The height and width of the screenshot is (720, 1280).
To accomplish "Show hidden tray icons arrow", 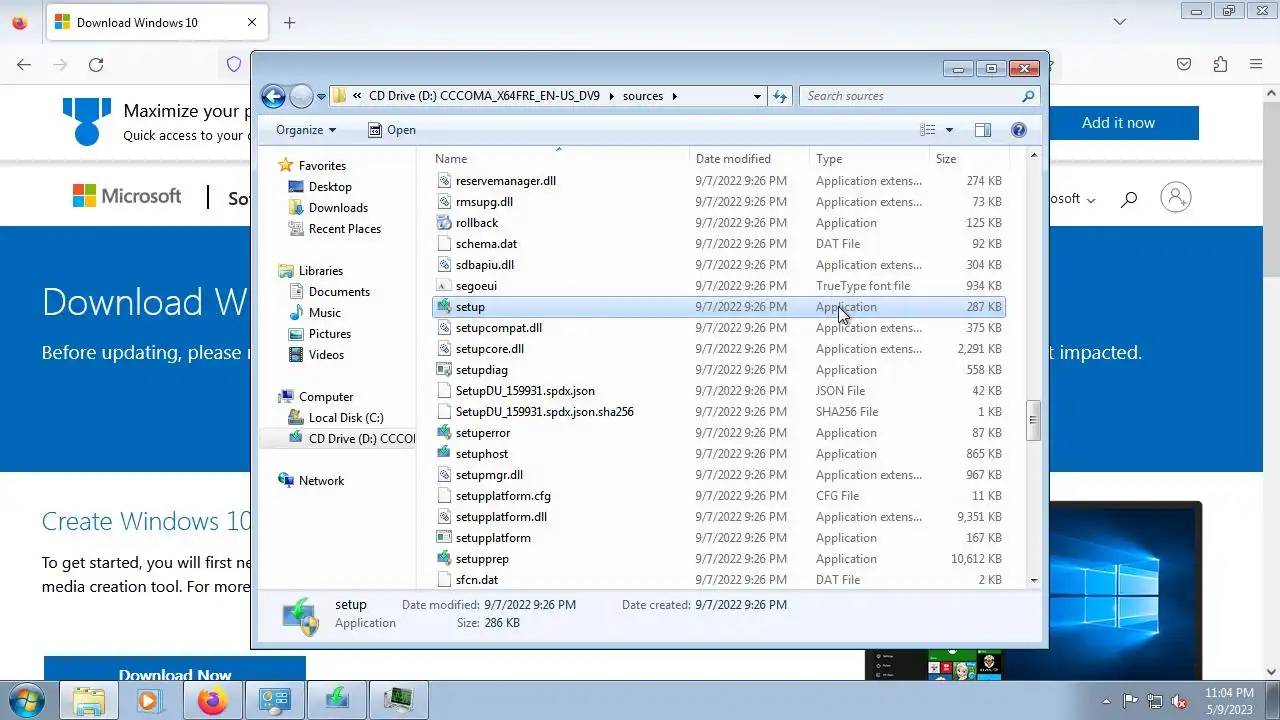I will point(1106,701).
